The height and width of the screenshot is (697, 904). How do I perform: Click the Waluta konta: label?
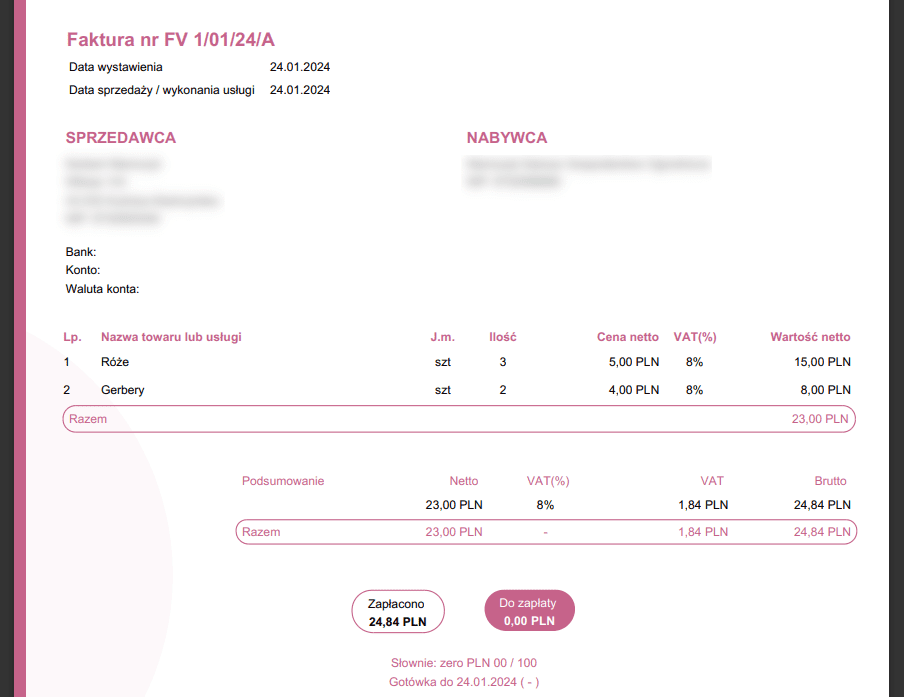pos(102,289)
